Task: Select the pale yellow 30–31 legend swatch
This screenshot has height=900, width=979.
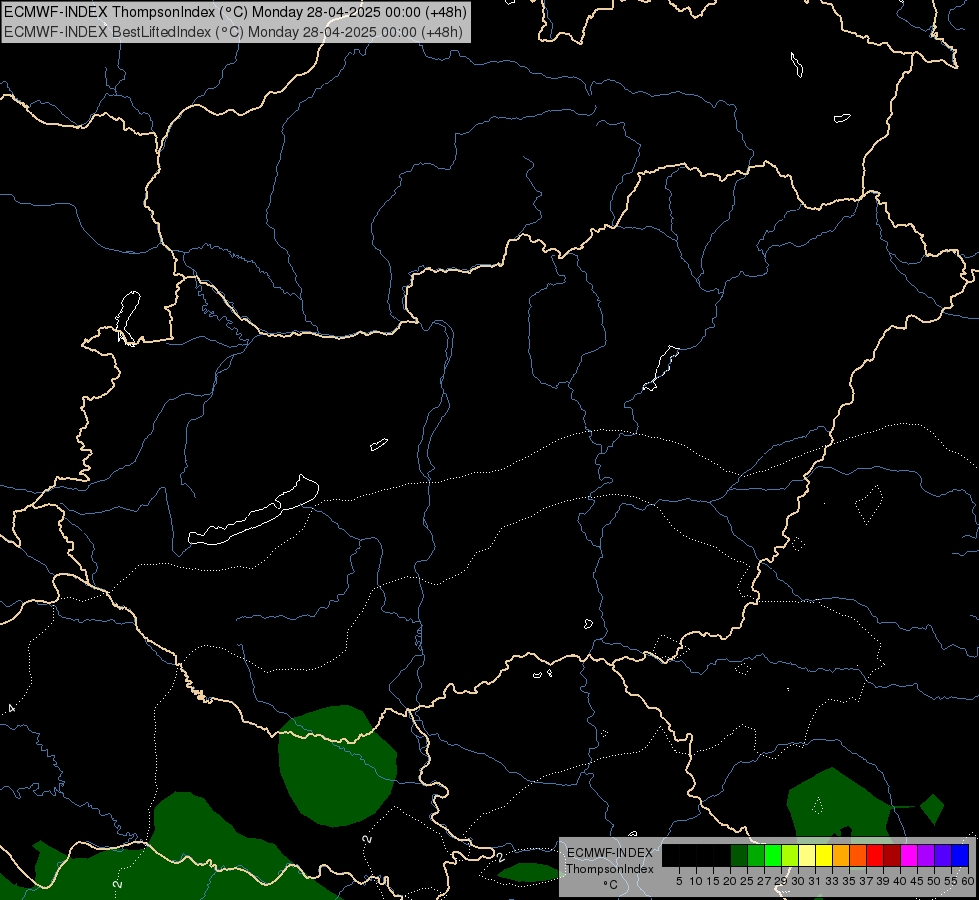Action: [807, 855]
